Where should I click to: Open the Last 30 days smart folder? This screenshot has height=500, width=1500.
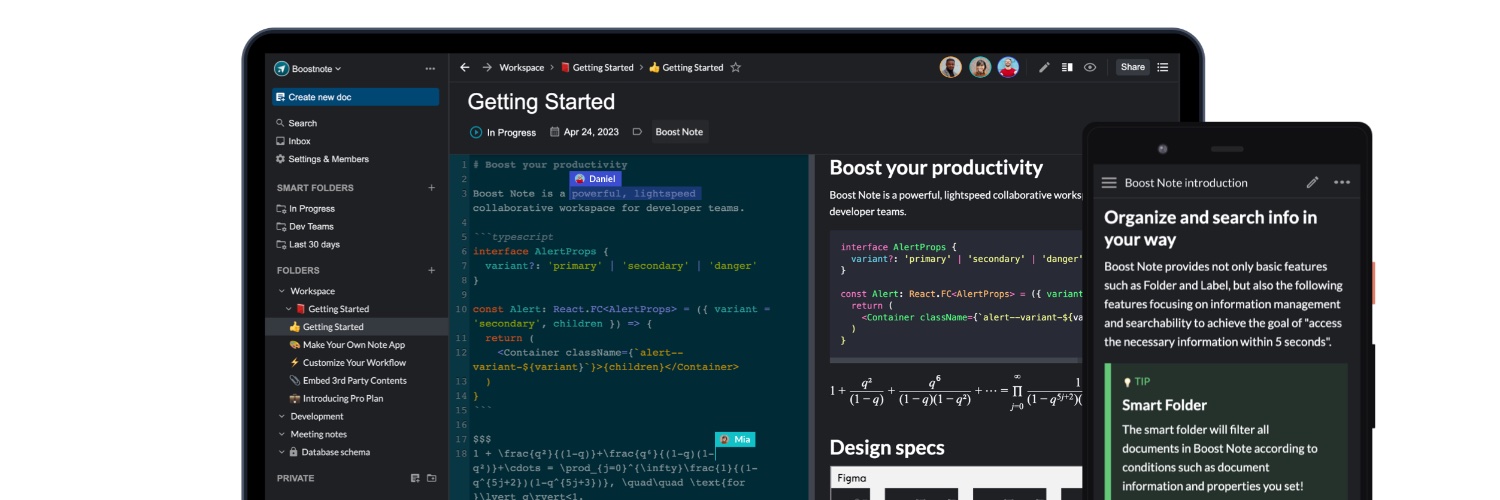[x=308, y=245]
